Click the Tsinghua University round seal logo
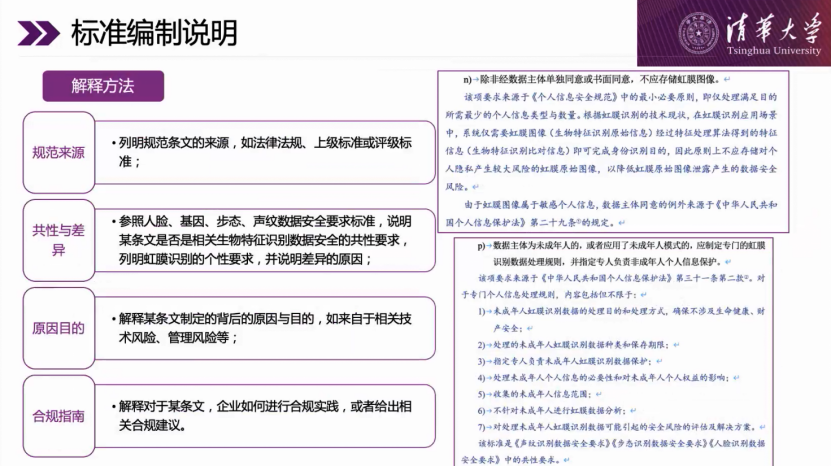 coord(699,33)
